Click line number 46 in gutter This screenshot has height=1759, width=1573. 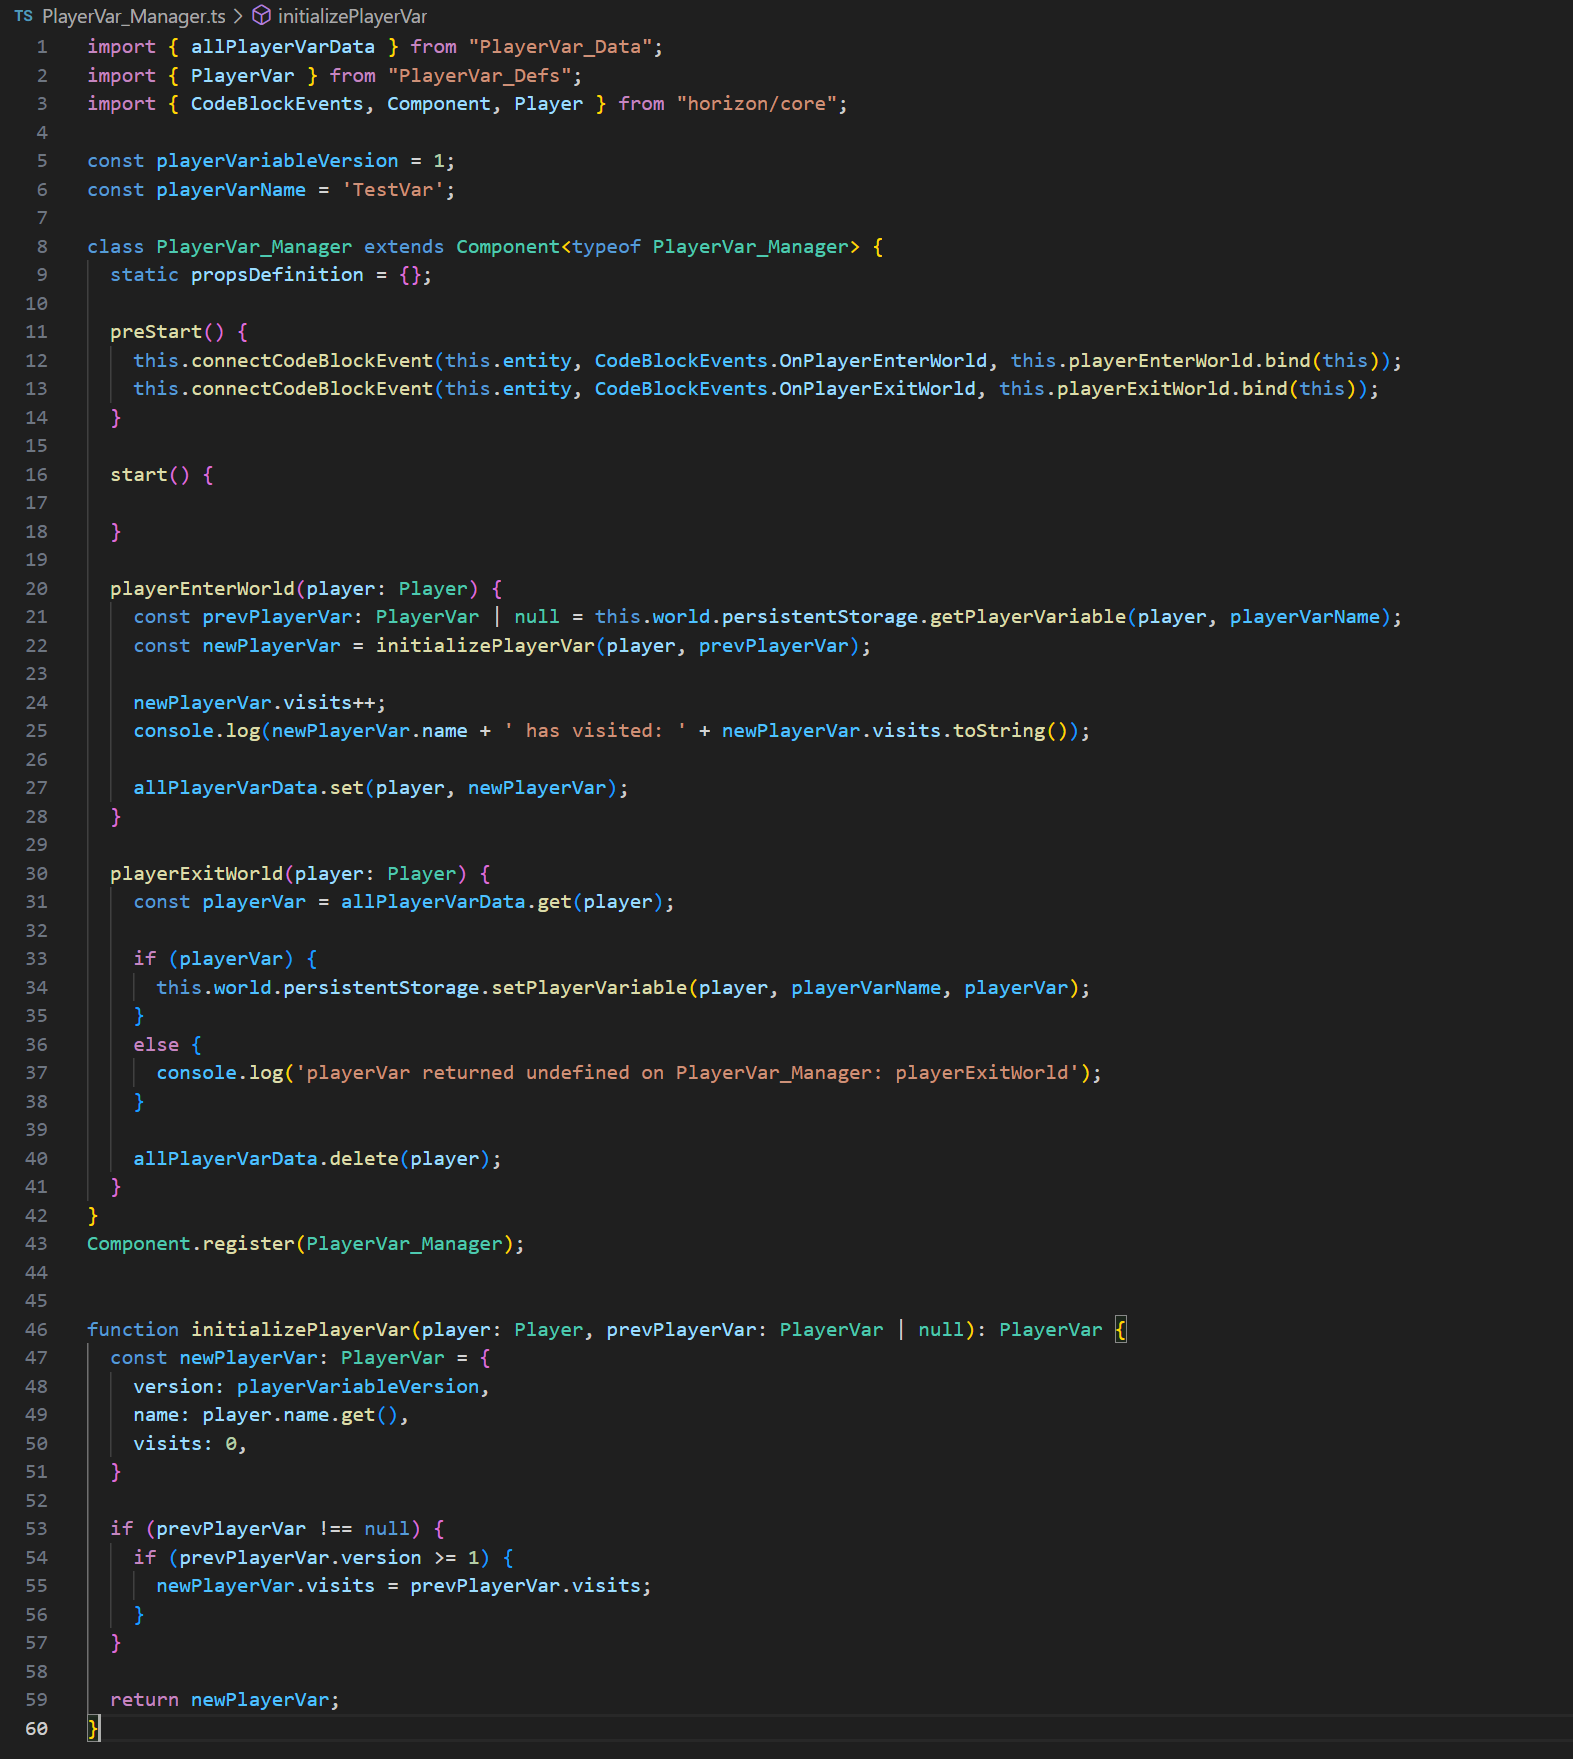[x=37, y=1330]
